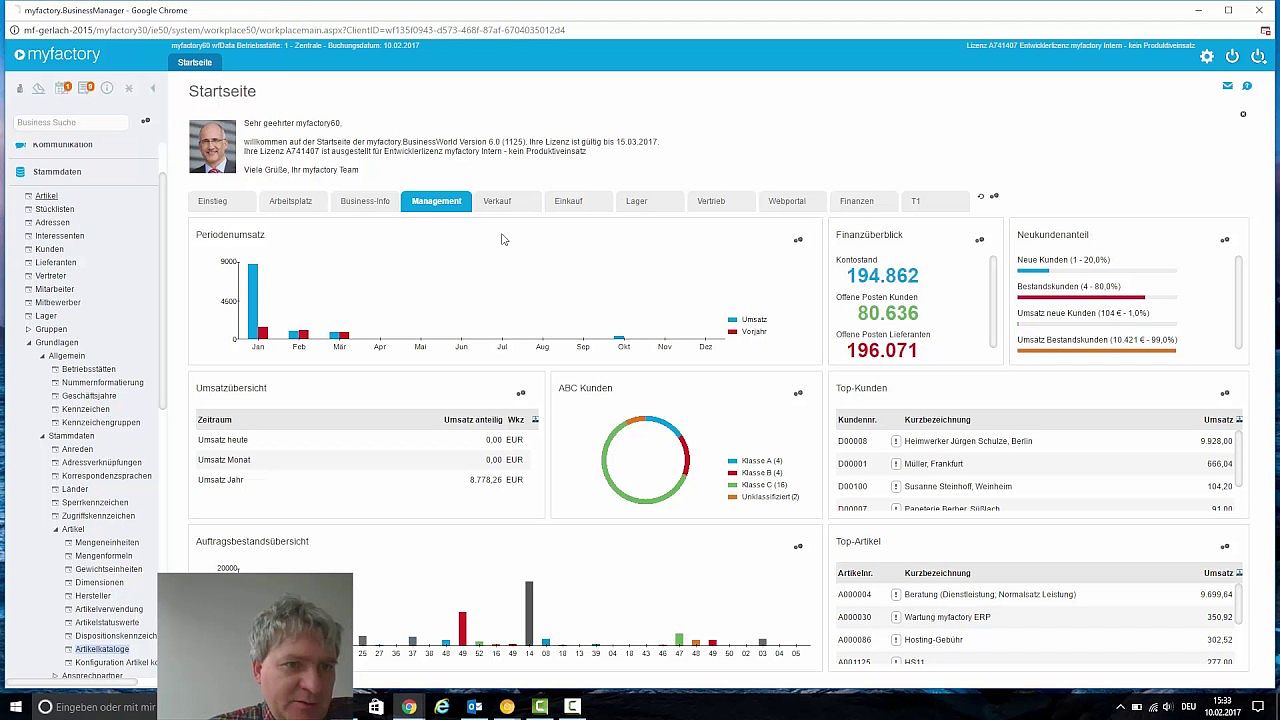This screenshot has width=1280, height=720.
Task: Open Betriebsstätten tree entry
Action: click(89, 369)
